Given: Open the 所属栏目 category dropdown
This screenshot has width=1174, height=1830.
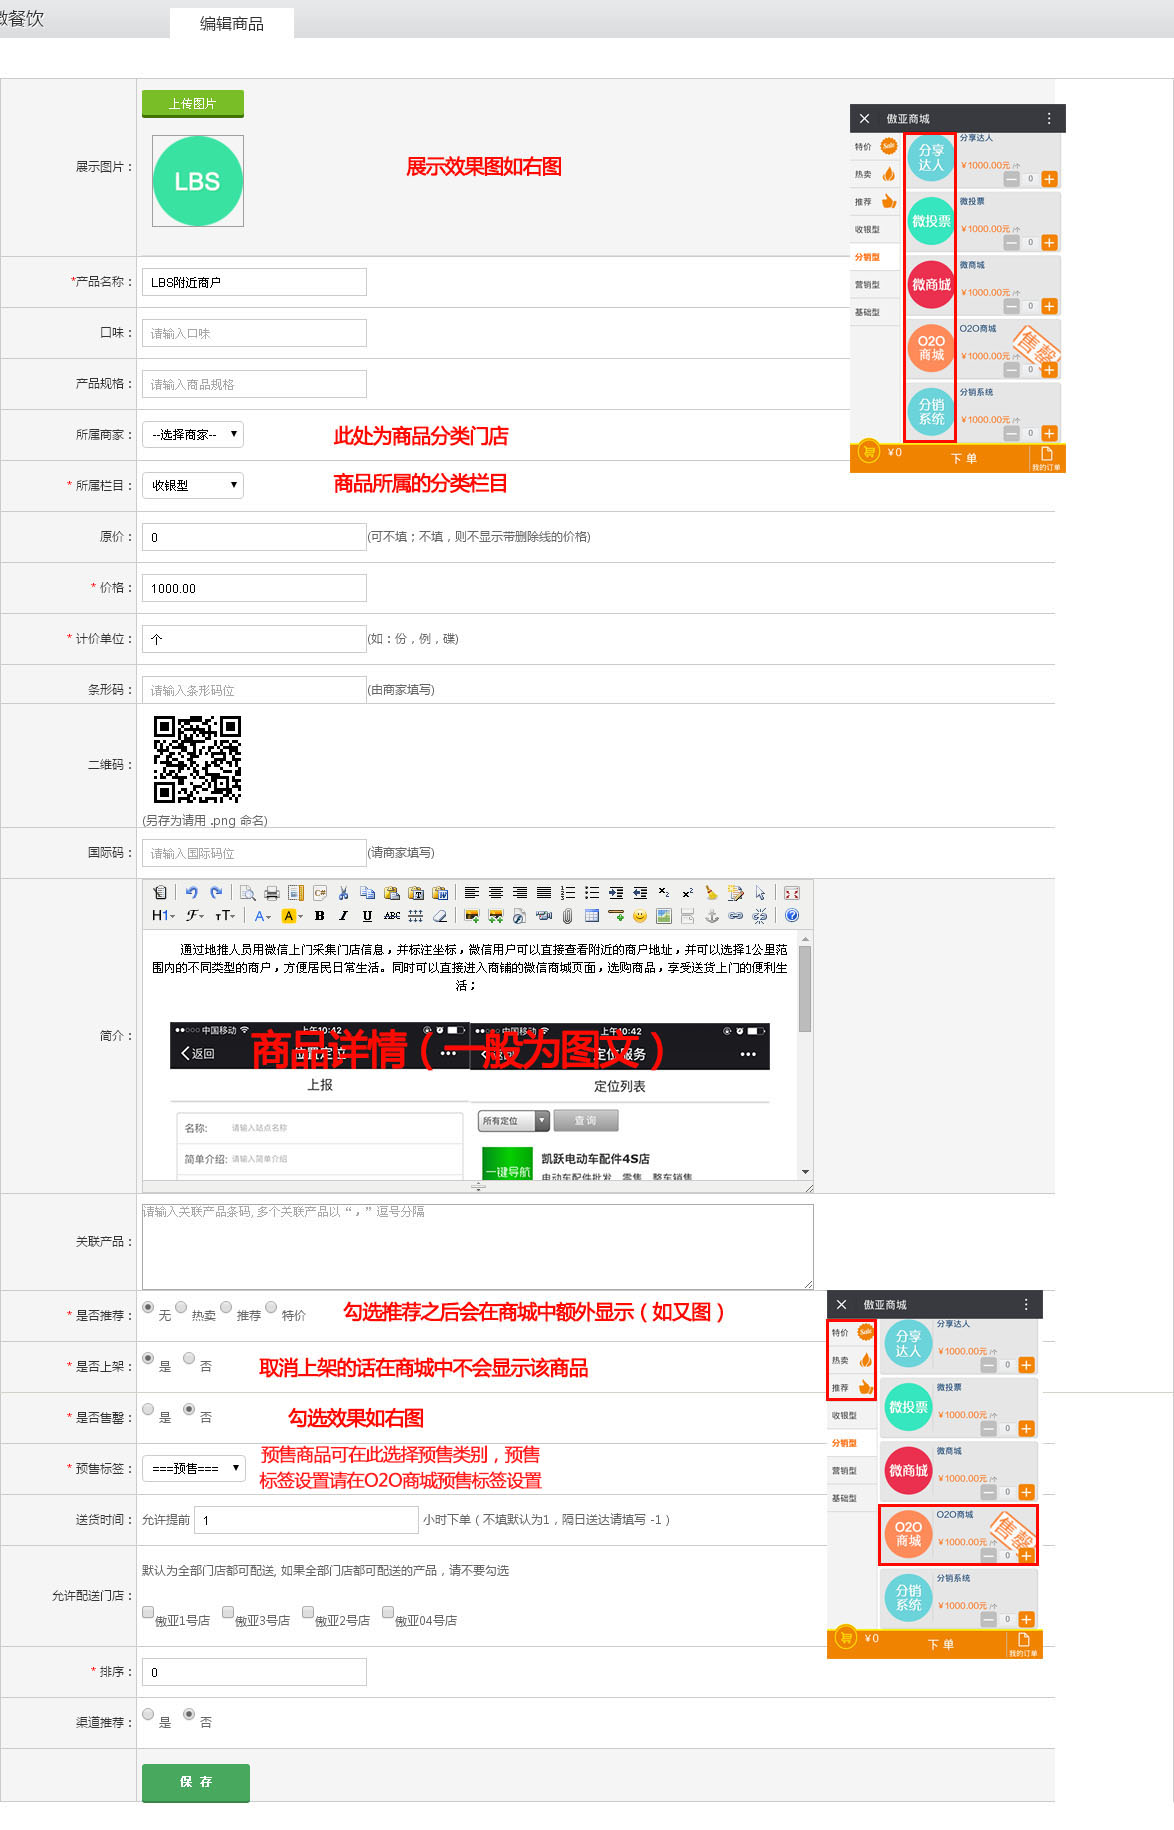Looking at the screenshot, I should 193,486.
